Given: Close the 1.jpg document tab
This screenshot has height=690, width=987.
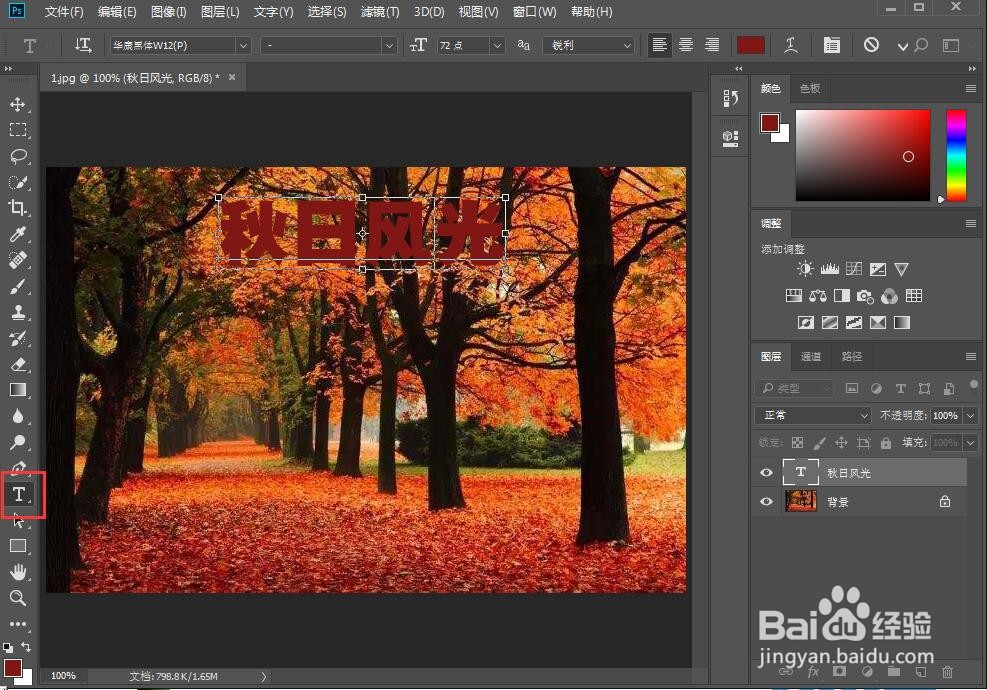Looking at the screenshot, I should [x=232, y=77].
